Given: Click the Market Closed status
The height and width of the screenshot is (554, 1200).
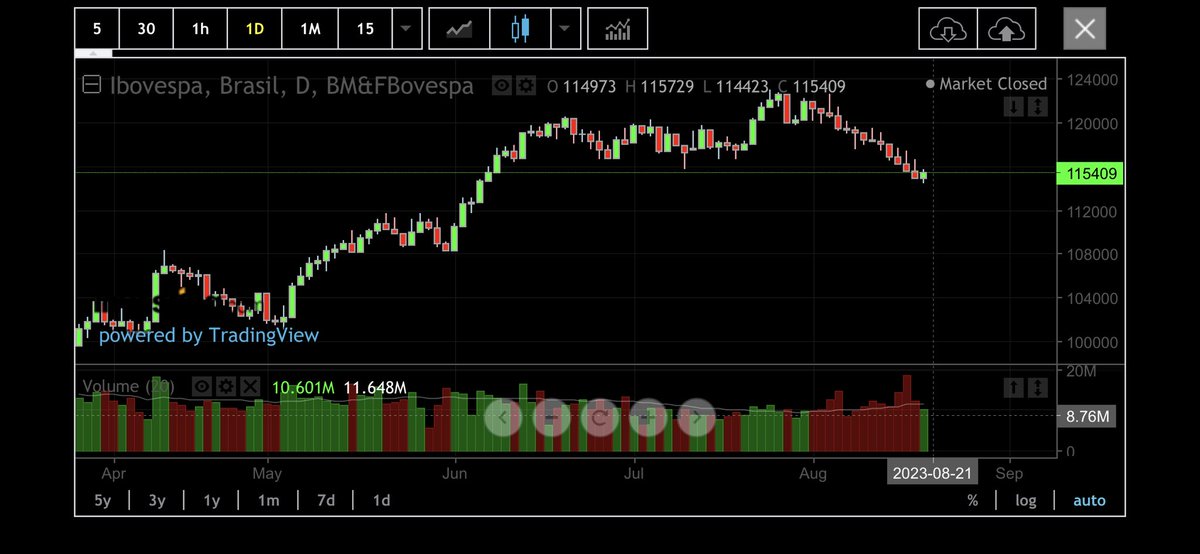Looking at the screenshot, I should click(986, 84).
